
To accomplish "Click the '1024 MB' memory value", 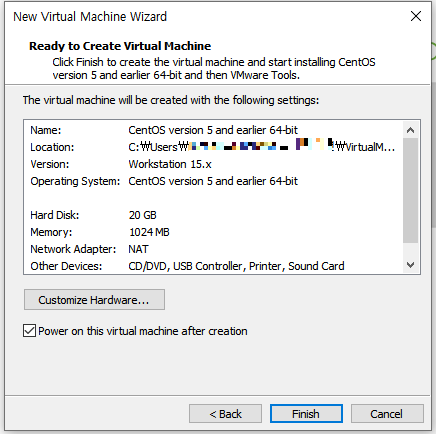I will tap(149, 232).
